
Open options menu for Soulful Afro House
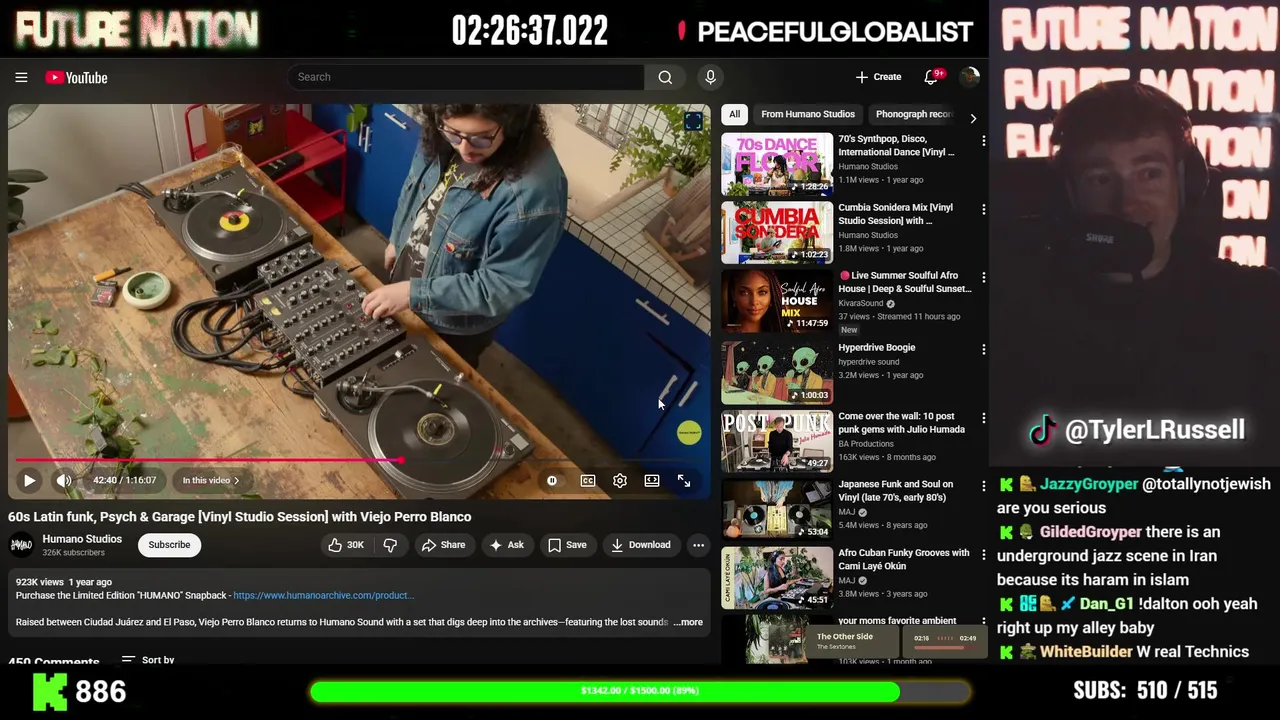point(983,278)
